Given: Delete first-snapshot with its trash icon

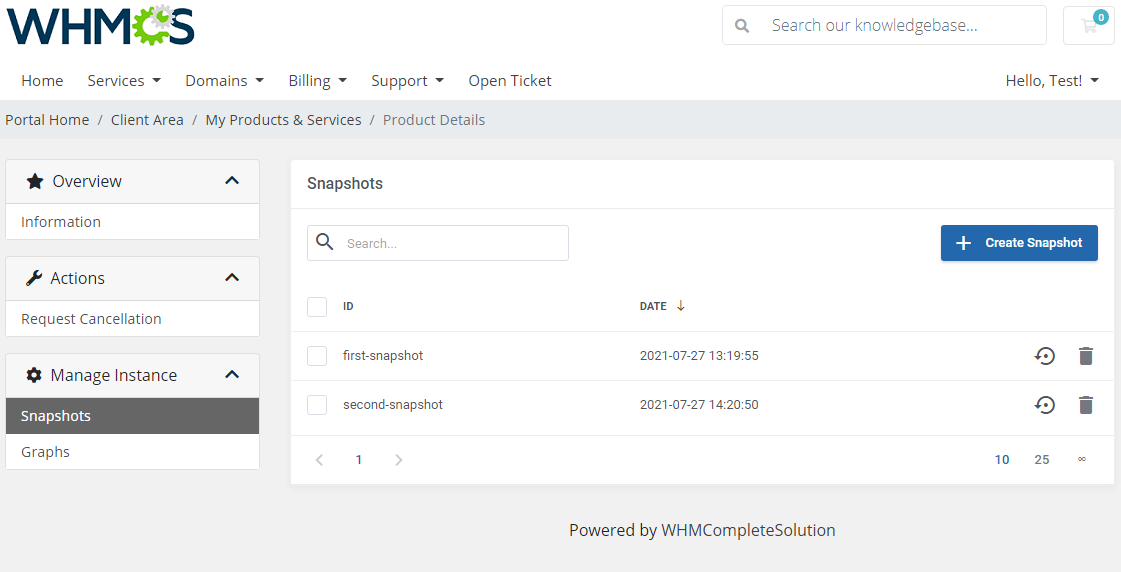Looking at the screenshot, I should click(x=1085, y=355).
